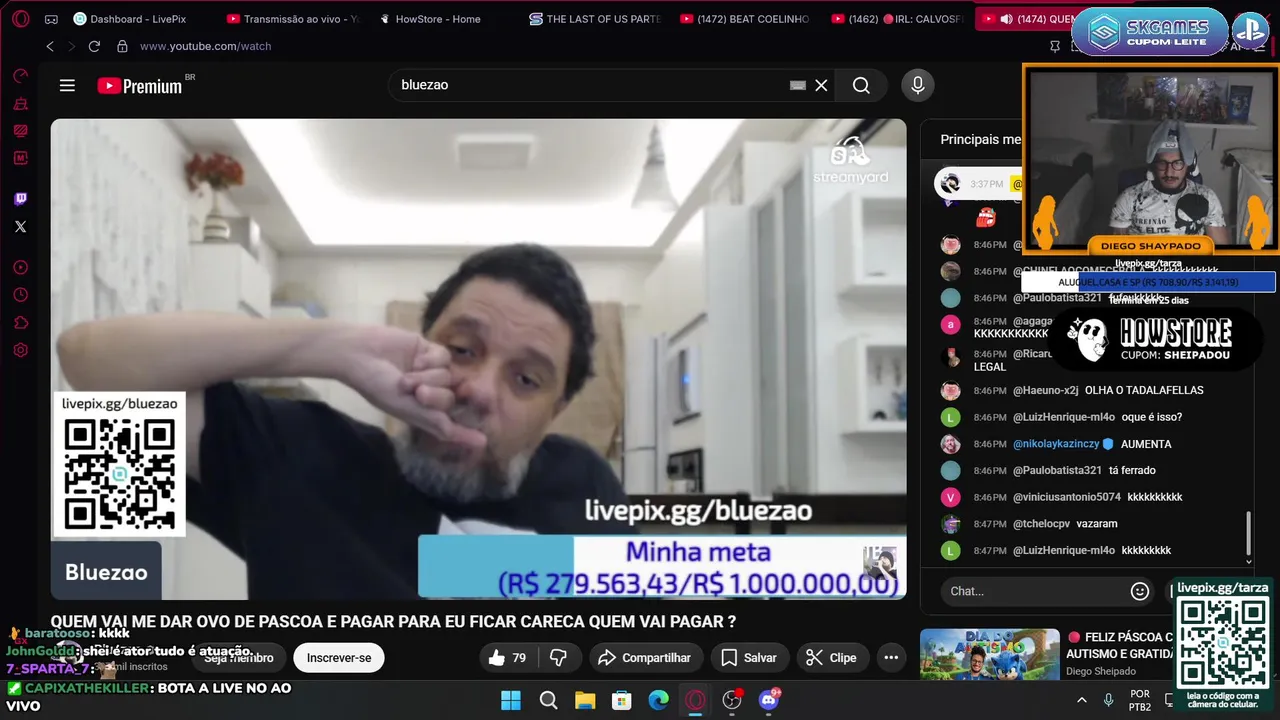Viewport: 1280px width, 720px height.
Task: Change POR PTB2 keyboard language in tray
Action: pos(1140,700)
